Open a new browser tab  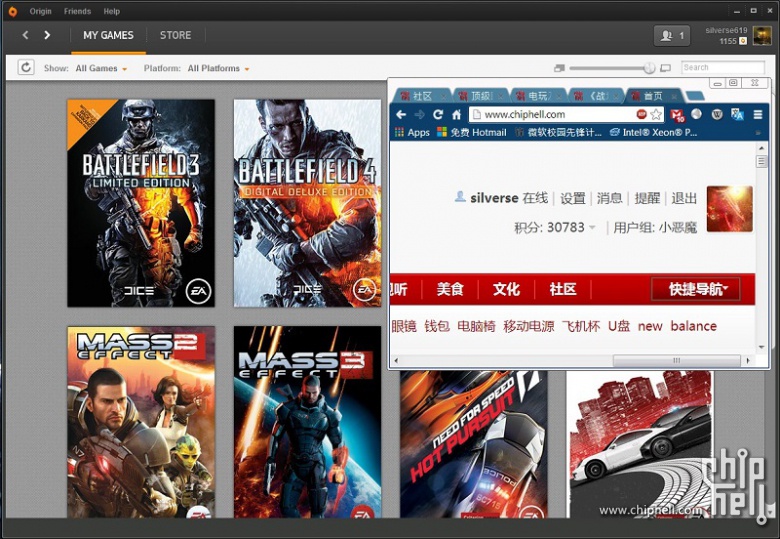[695, 95]
